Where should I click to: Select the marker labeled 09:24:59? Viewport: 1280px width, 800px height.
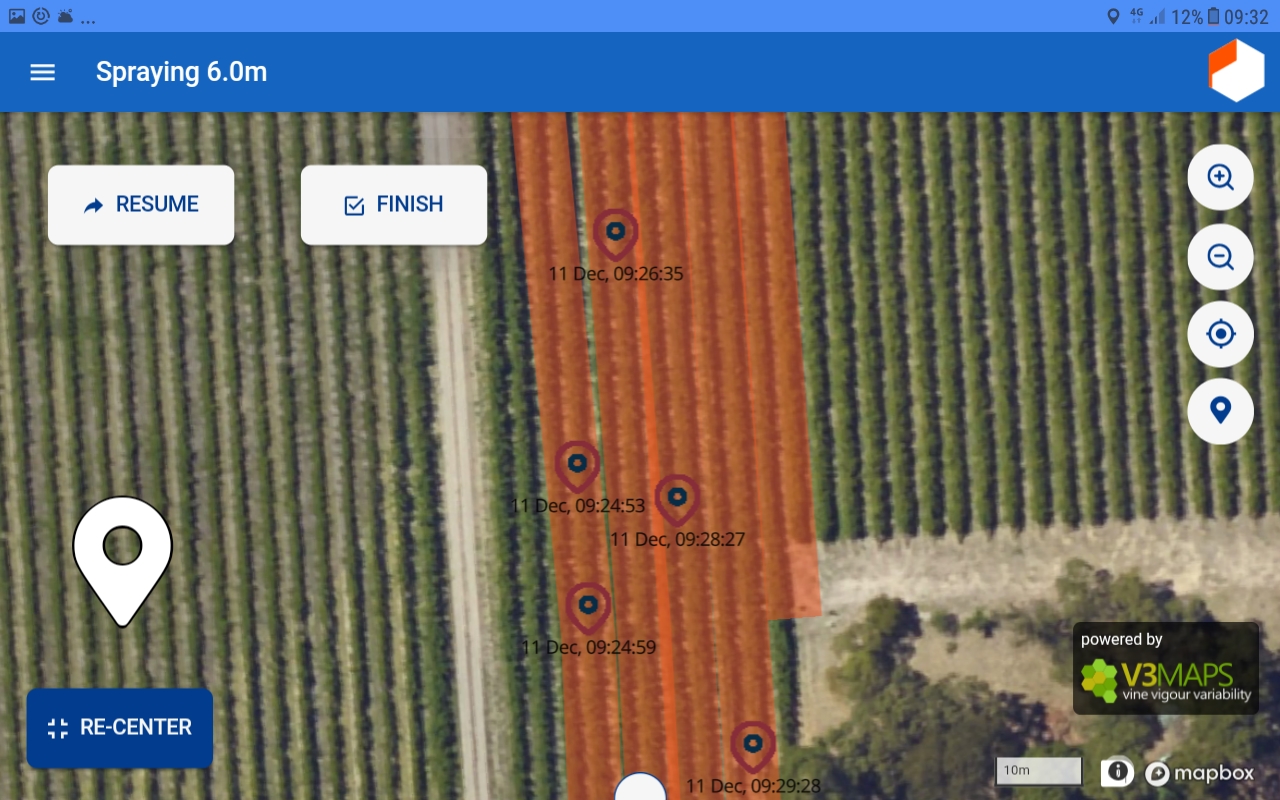pyautogui.click(x=588, y=608)
